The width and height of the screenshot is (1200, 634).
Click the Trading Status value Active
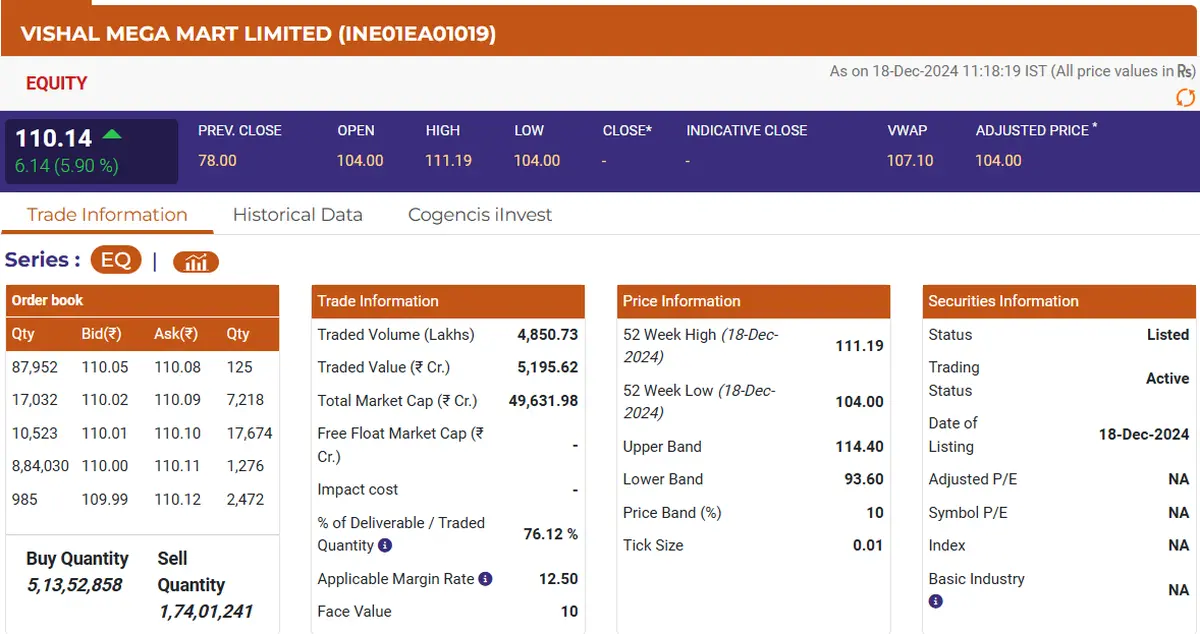[1167, 379]
